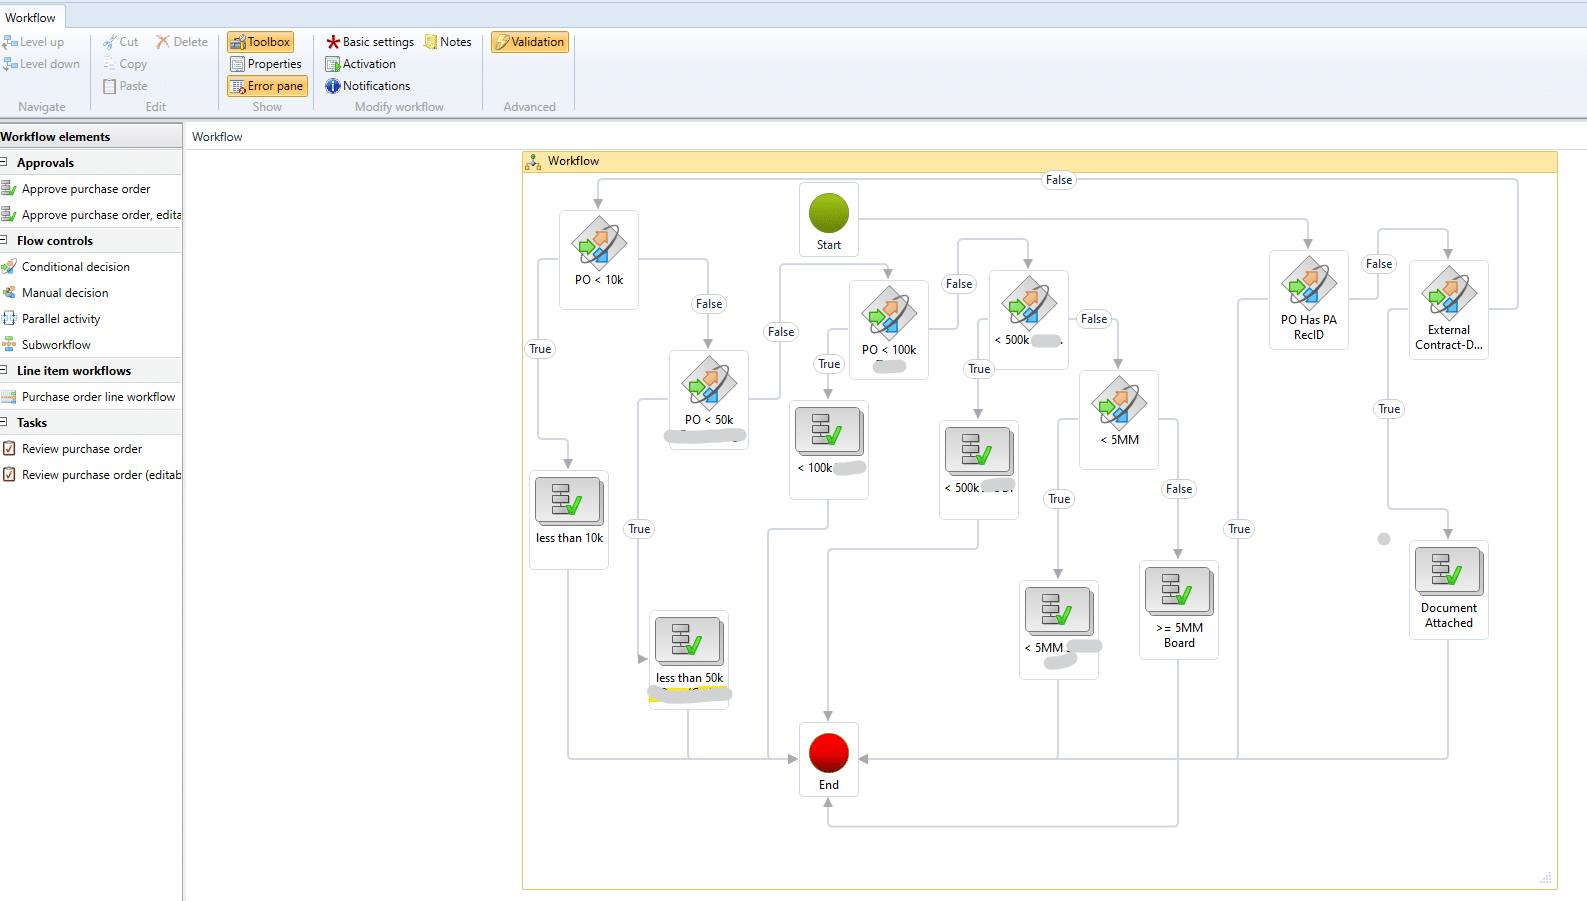The height and width of the screenshot is (901, 1587).
Task: Toggle the Validation button
Action: (529, 42)
